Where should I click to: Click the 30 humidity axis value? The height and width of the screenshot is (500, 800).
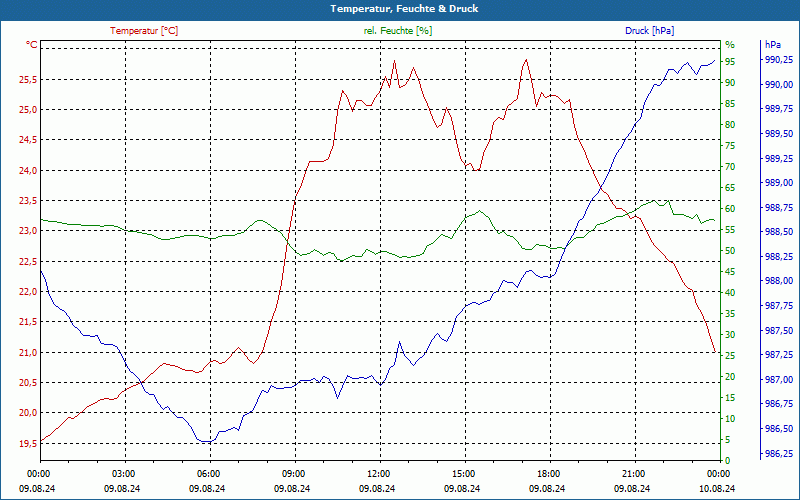click(x=730, y=335)
